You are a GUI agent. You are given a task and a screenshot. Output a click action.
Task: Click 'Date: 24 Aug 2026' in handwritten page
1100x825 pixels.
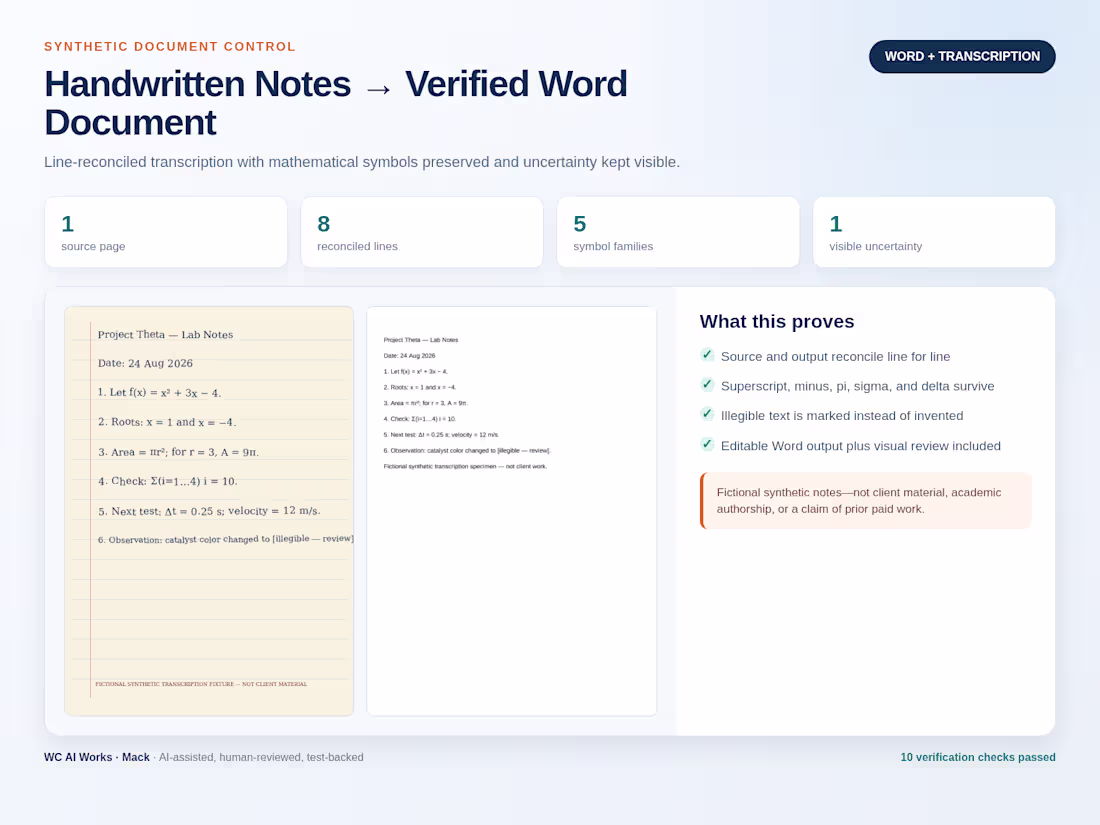pyautogui.click(x=145, y=363)
